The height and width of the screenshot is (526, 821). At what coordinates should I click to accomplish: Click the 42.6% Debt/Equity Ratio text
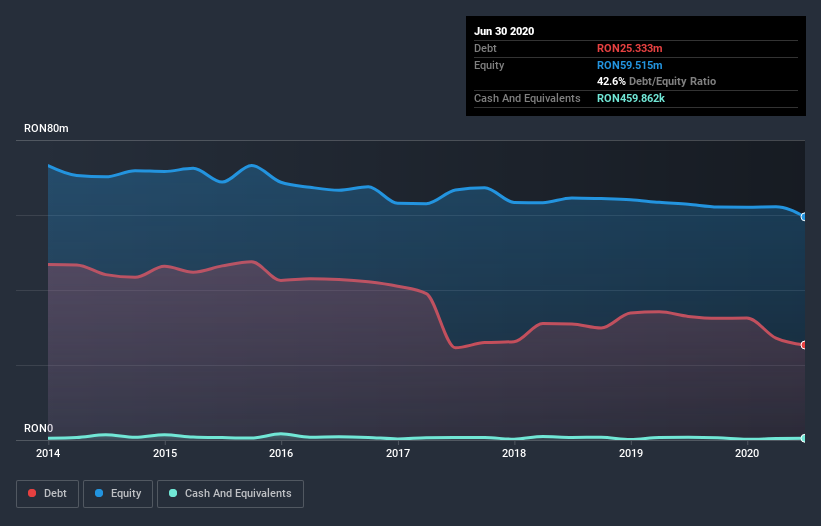tap(657, 81)
